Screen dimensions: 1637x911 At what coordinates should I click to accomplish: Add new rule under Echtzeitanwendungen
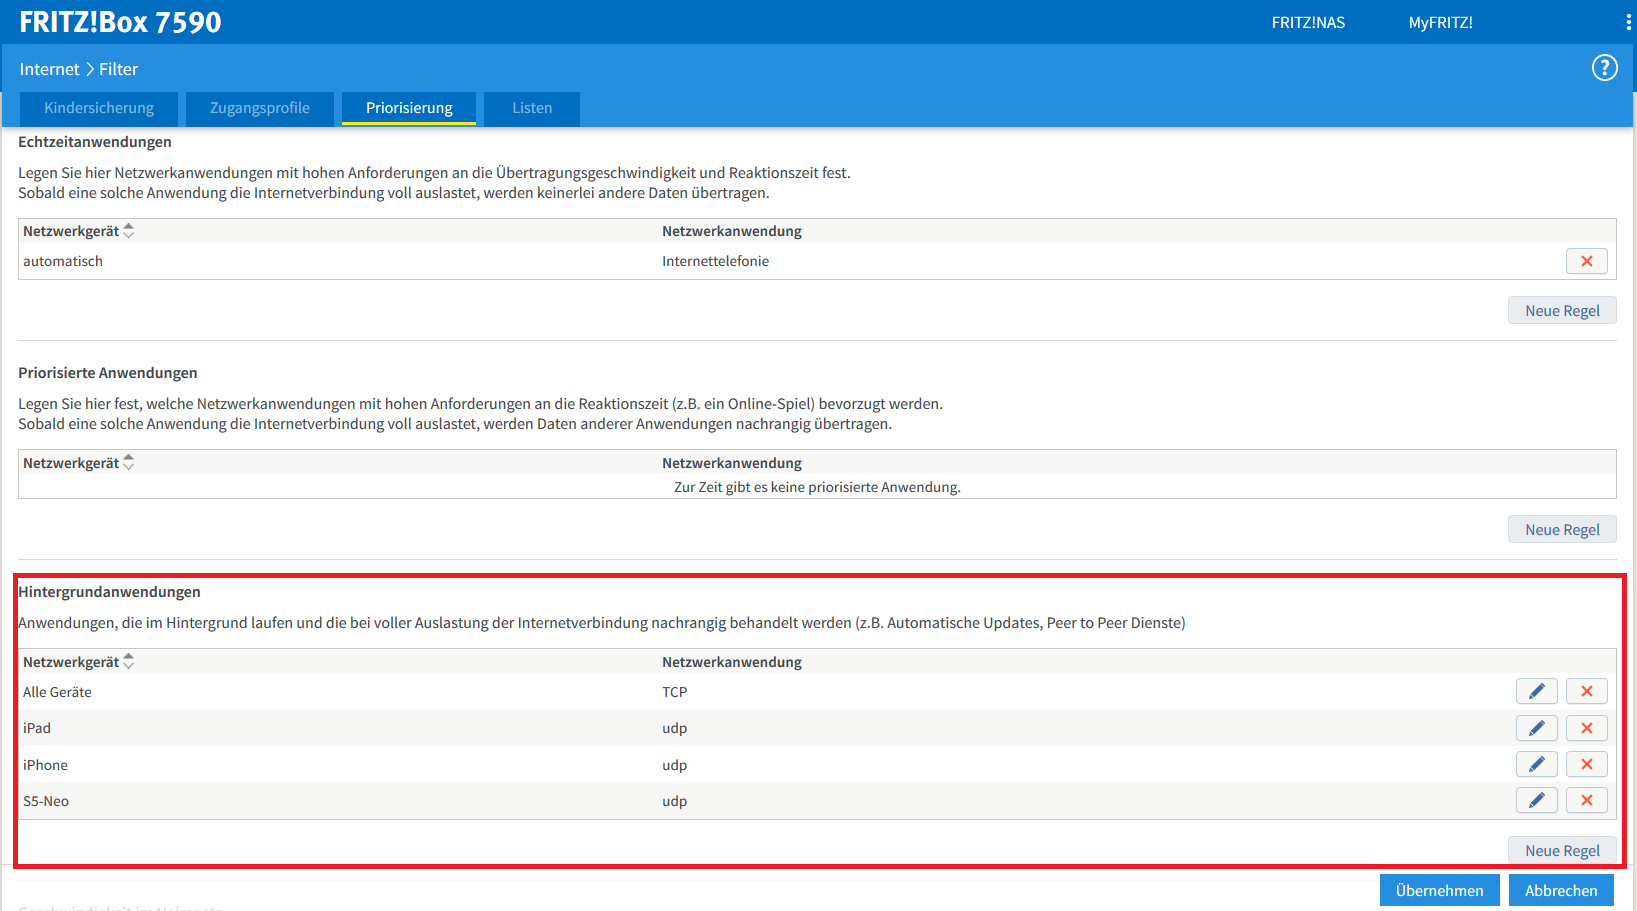pyautogui.click(x=1562, y=311)
